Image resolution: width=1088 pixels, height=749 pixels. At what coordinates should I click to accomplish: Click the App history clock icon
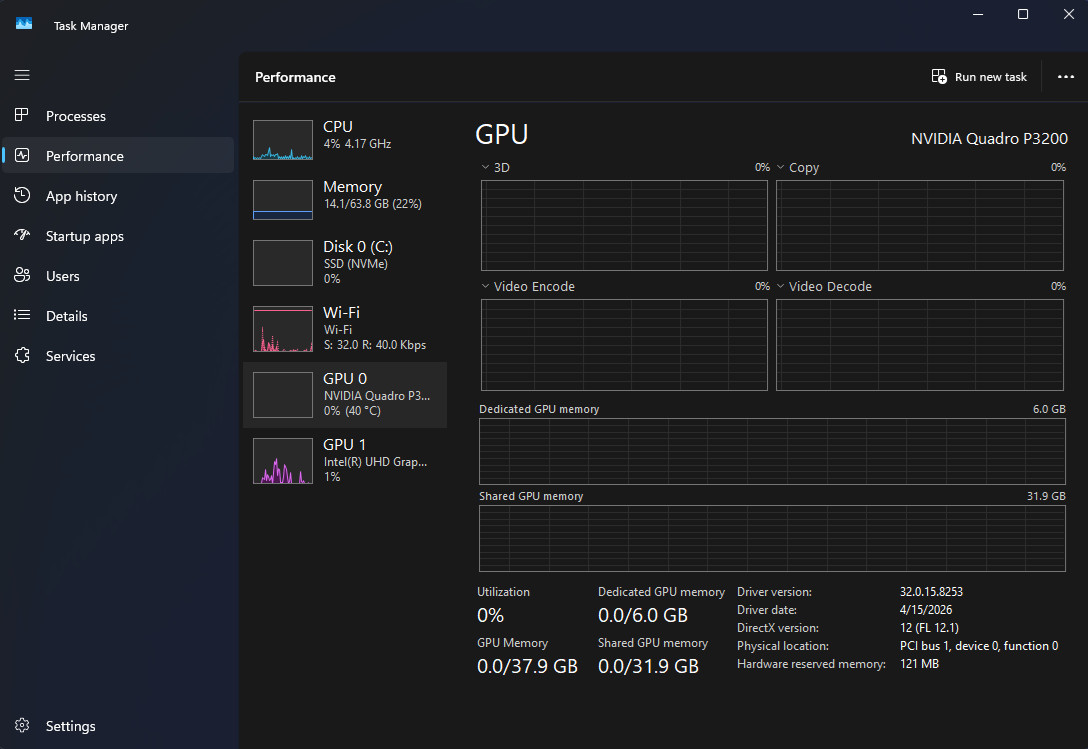22,196
